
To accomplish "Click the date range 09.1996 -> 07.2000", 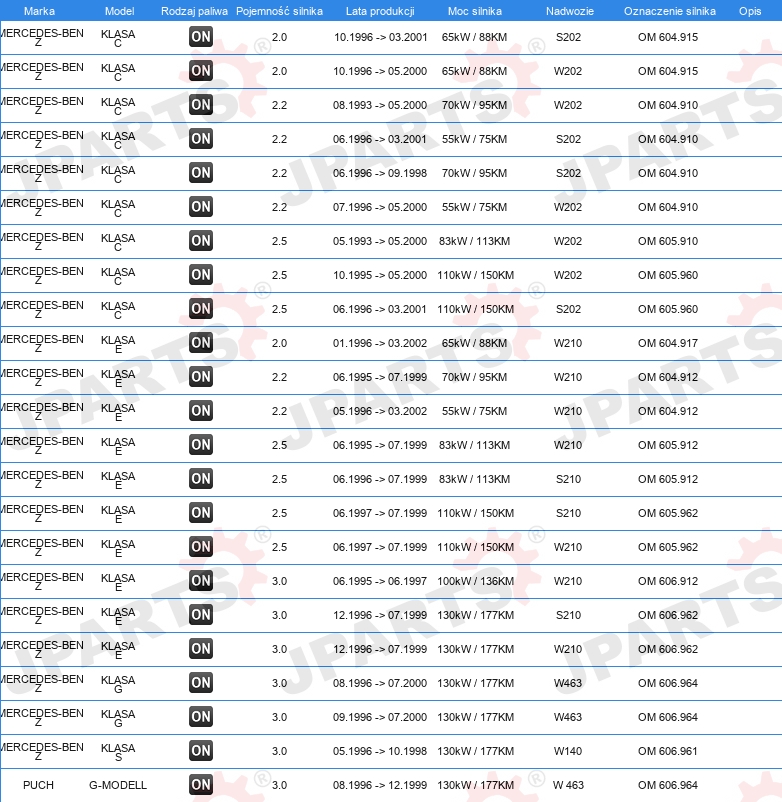I will pyautogui.click(x=380, y=717).
